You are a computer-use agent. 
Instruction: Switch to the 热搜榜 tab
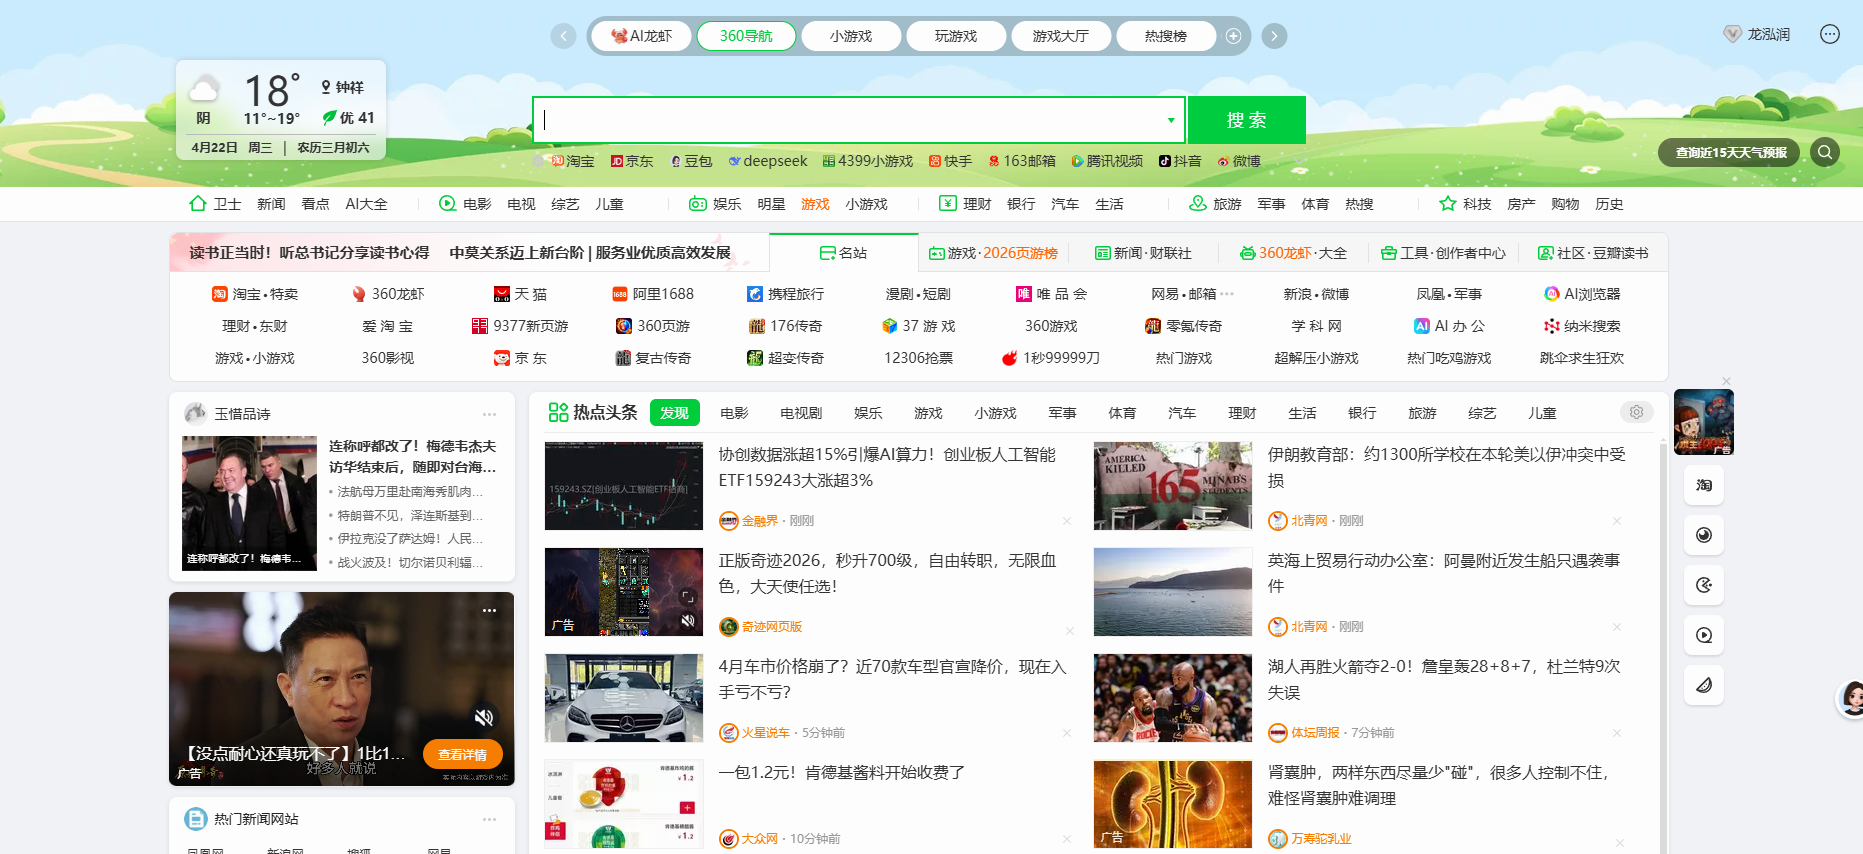point(1166,36)
